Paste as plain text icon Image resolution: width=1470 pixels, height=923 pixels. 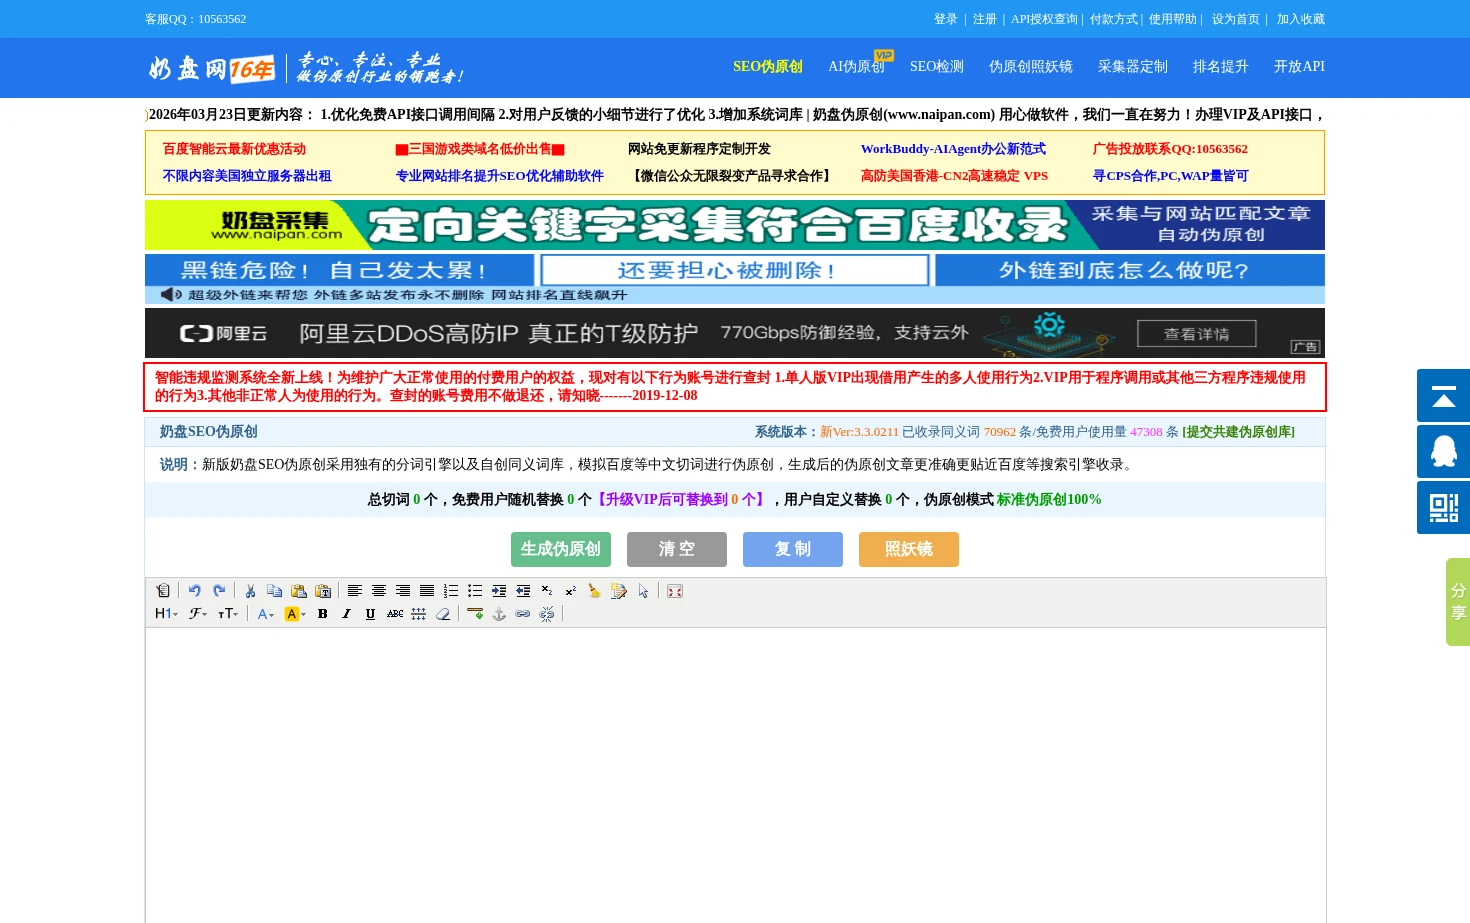point(322,591)
